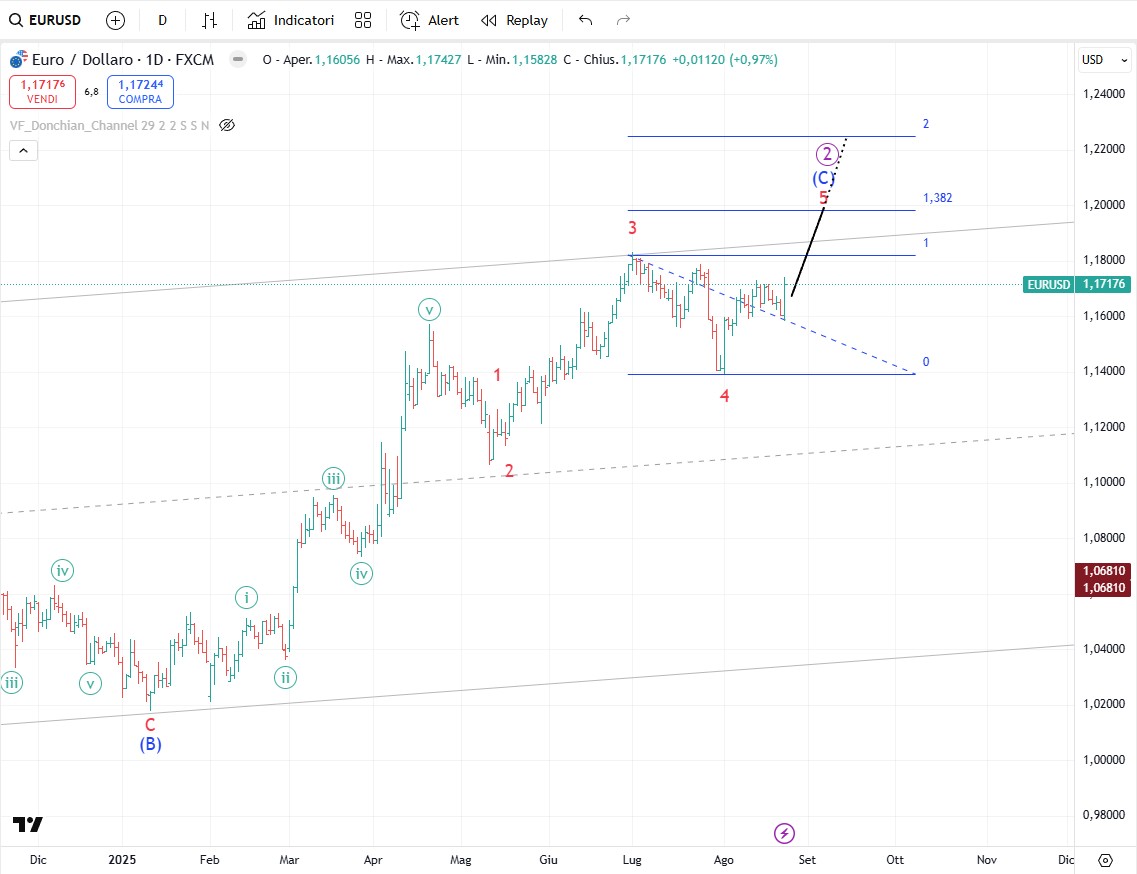
Task: Collapse the indicator legend chevron
Action: pyautogui.click(x=23, y=150)
